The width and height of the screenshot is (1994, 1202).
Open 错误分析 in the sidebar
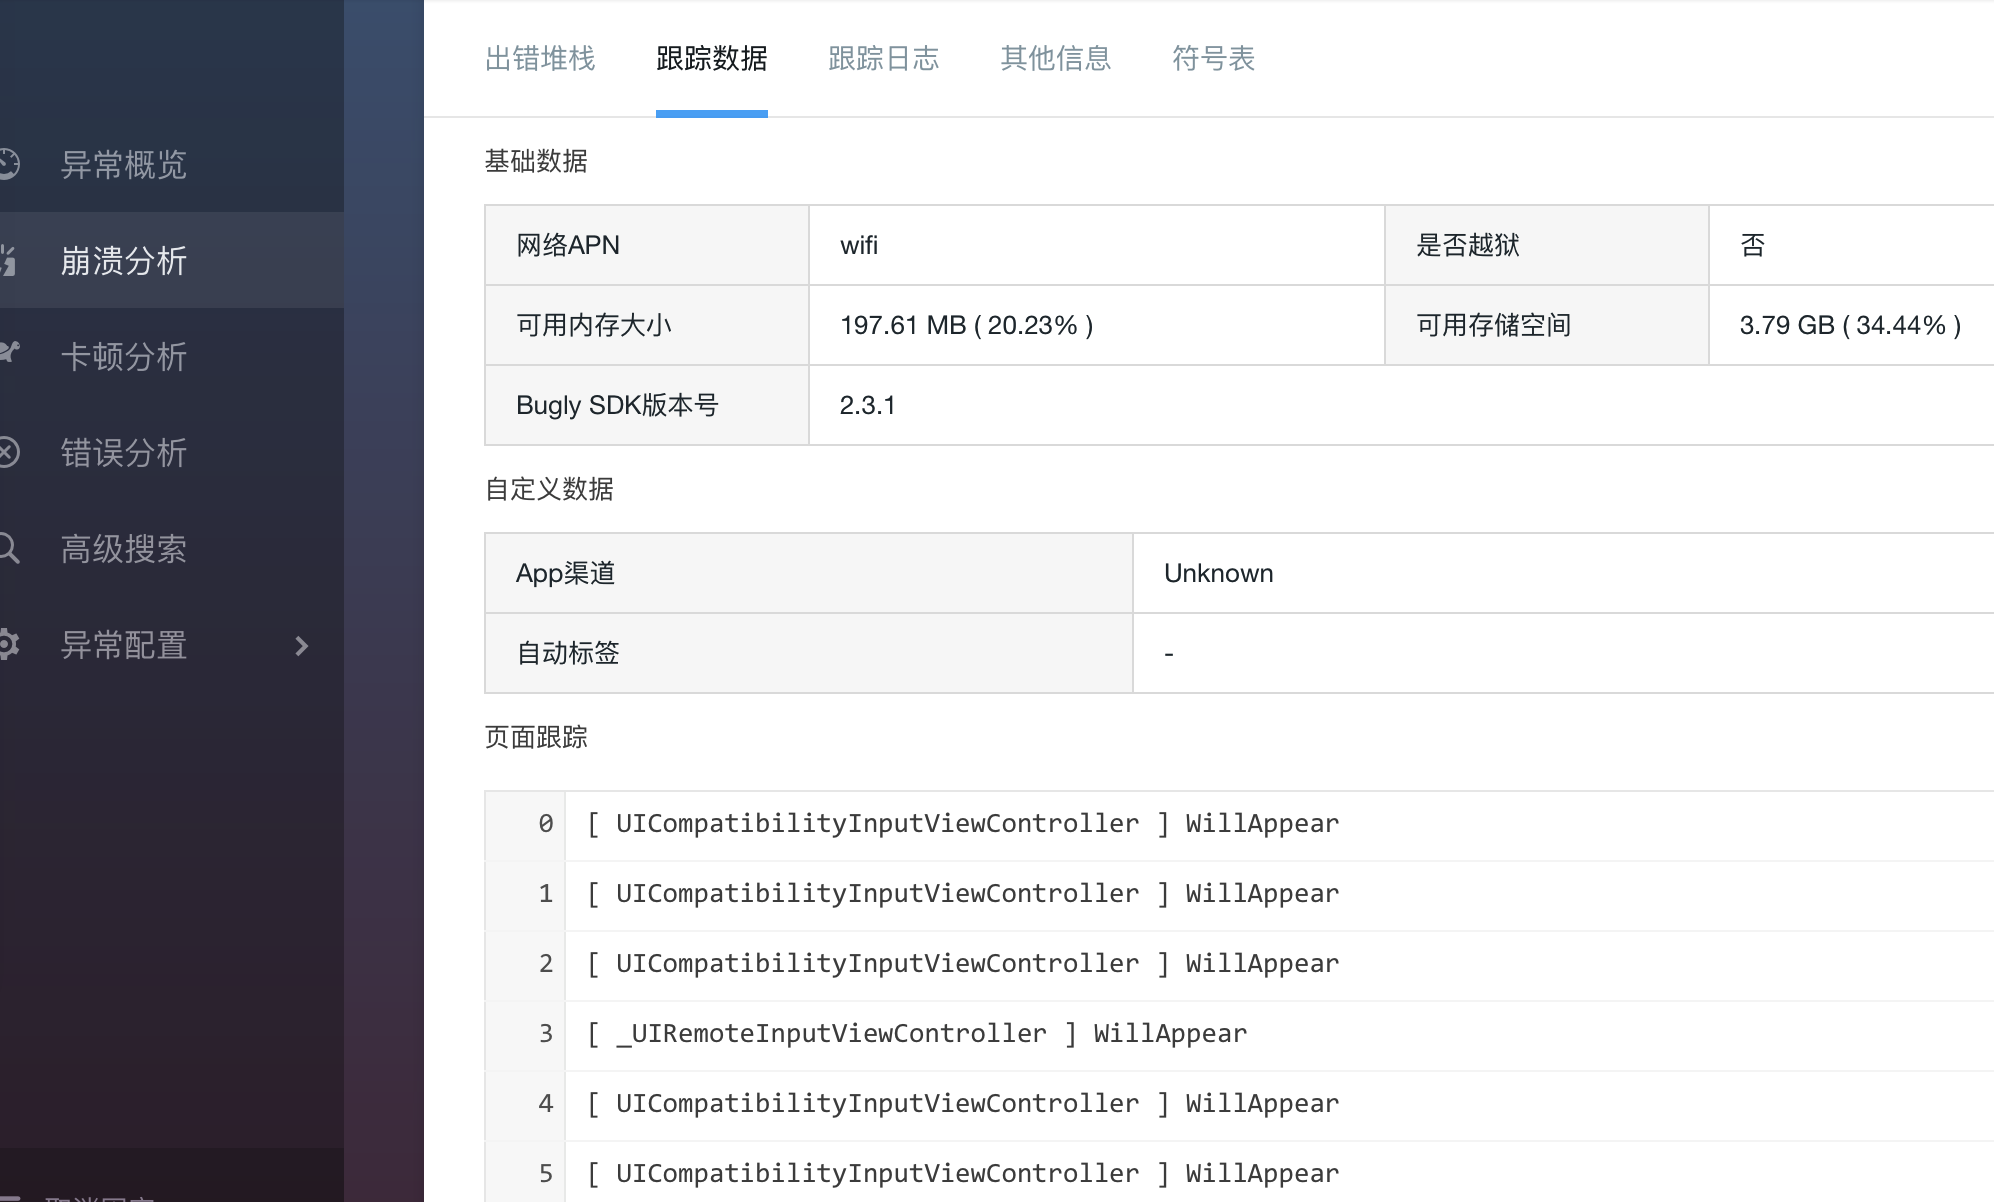[x=124, y=452]
